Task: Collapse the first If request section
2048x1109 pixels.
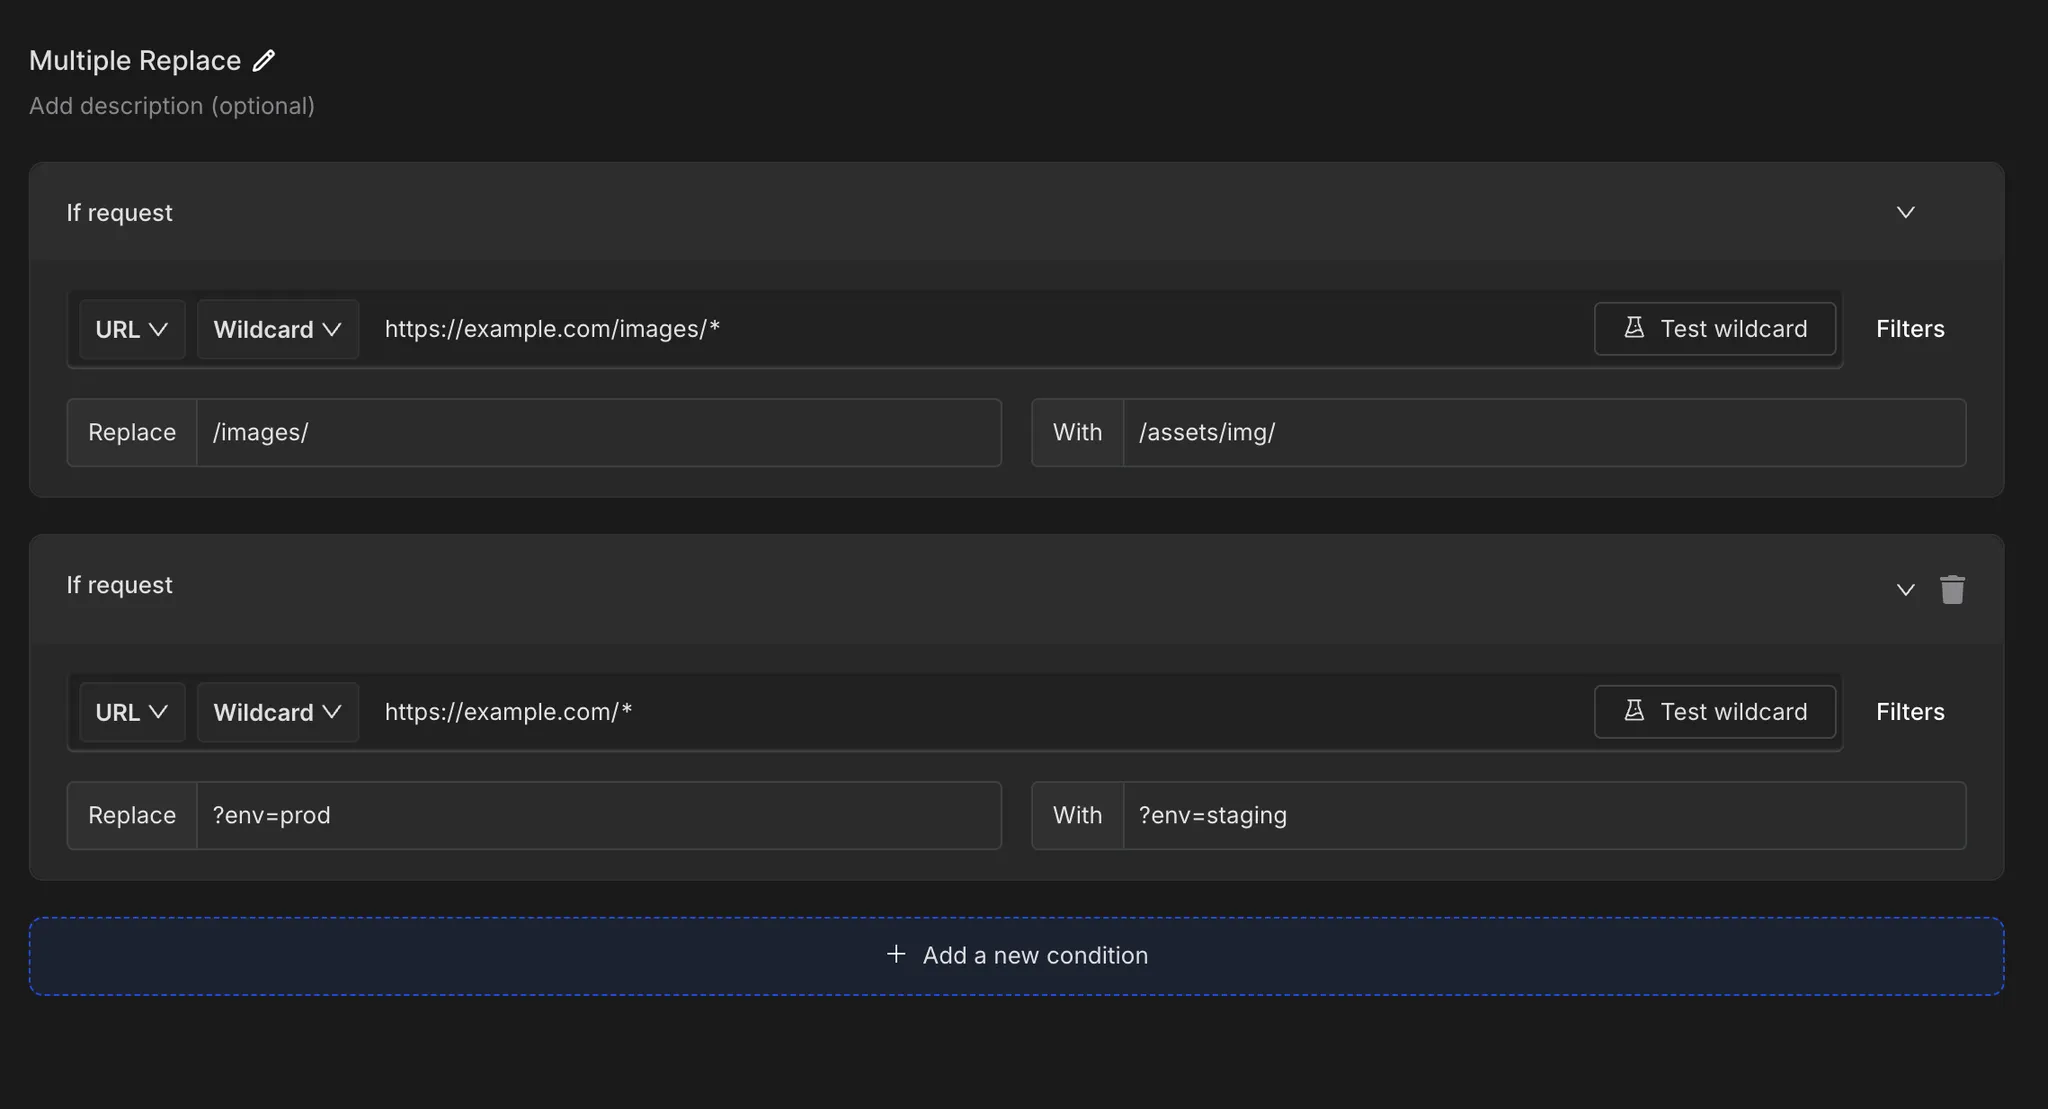Action: point(1905,212)
